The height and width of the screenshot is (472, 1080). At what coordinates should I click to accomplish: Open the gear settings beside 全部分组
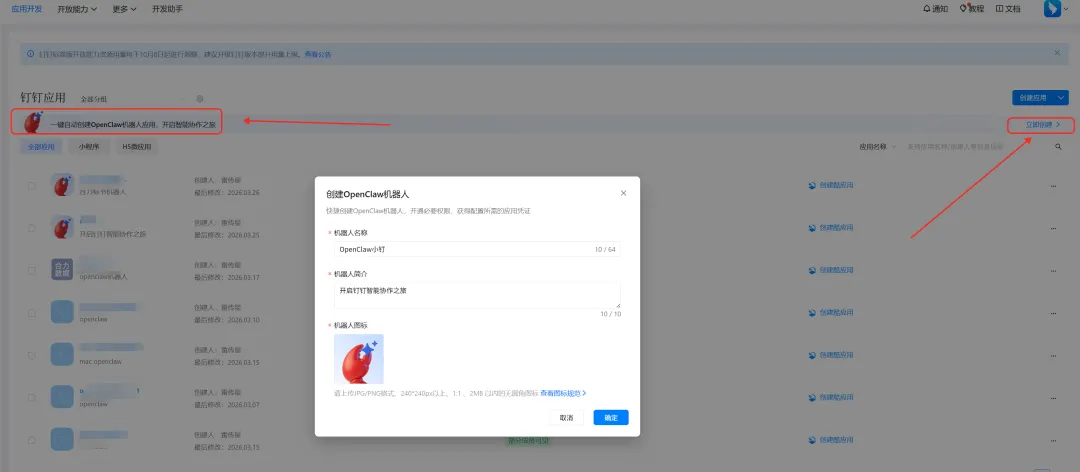click(200, 99)
